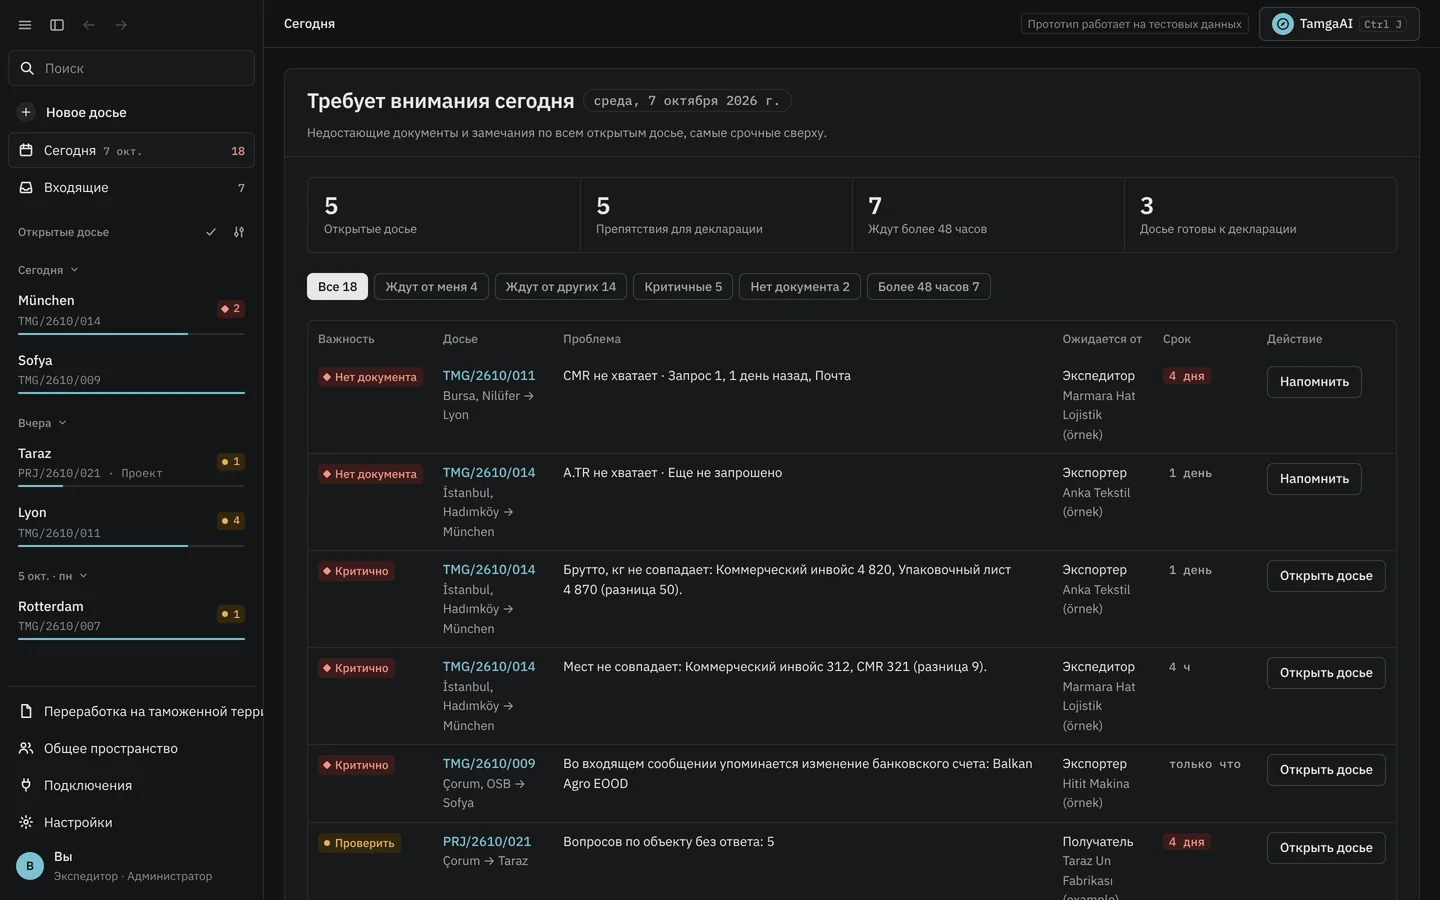Open the PRJ/2610/021 dossier link
Image resolution: width=1440 pixels, height=900 pixels.
click(487, 842)
